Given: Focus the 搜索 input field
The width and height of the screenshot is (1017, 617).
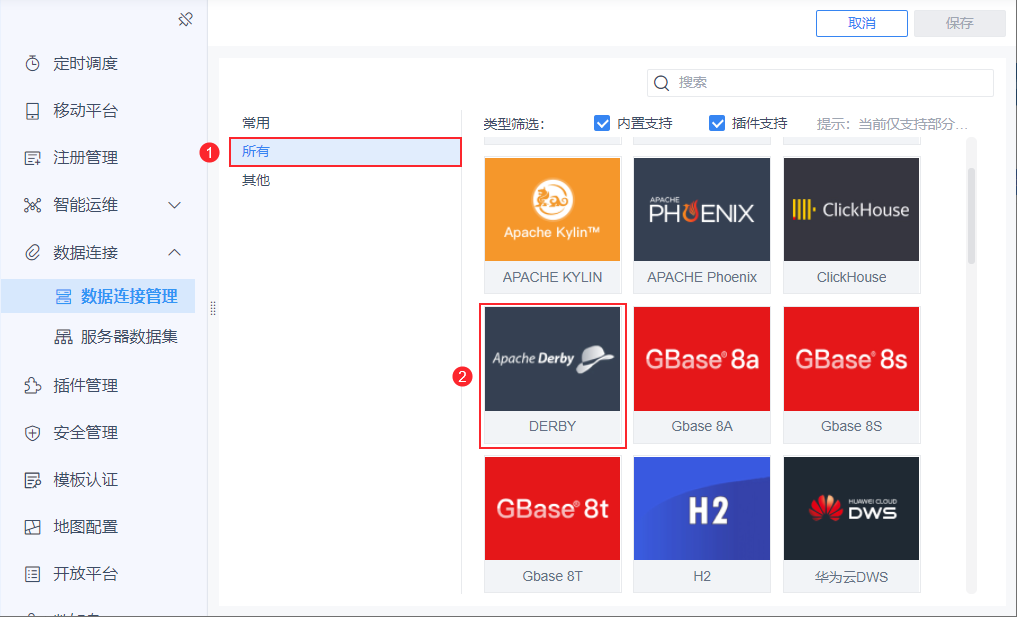Looking at the screenshot, I should pos(820,83).
